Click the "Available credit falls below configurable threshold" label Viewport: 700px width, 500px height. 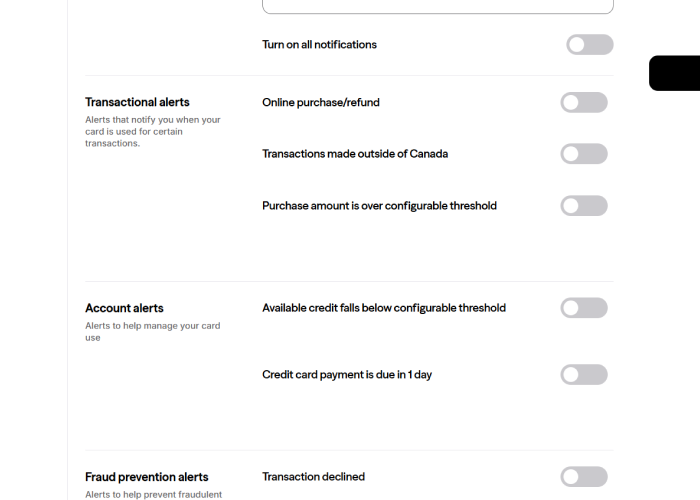383,308
